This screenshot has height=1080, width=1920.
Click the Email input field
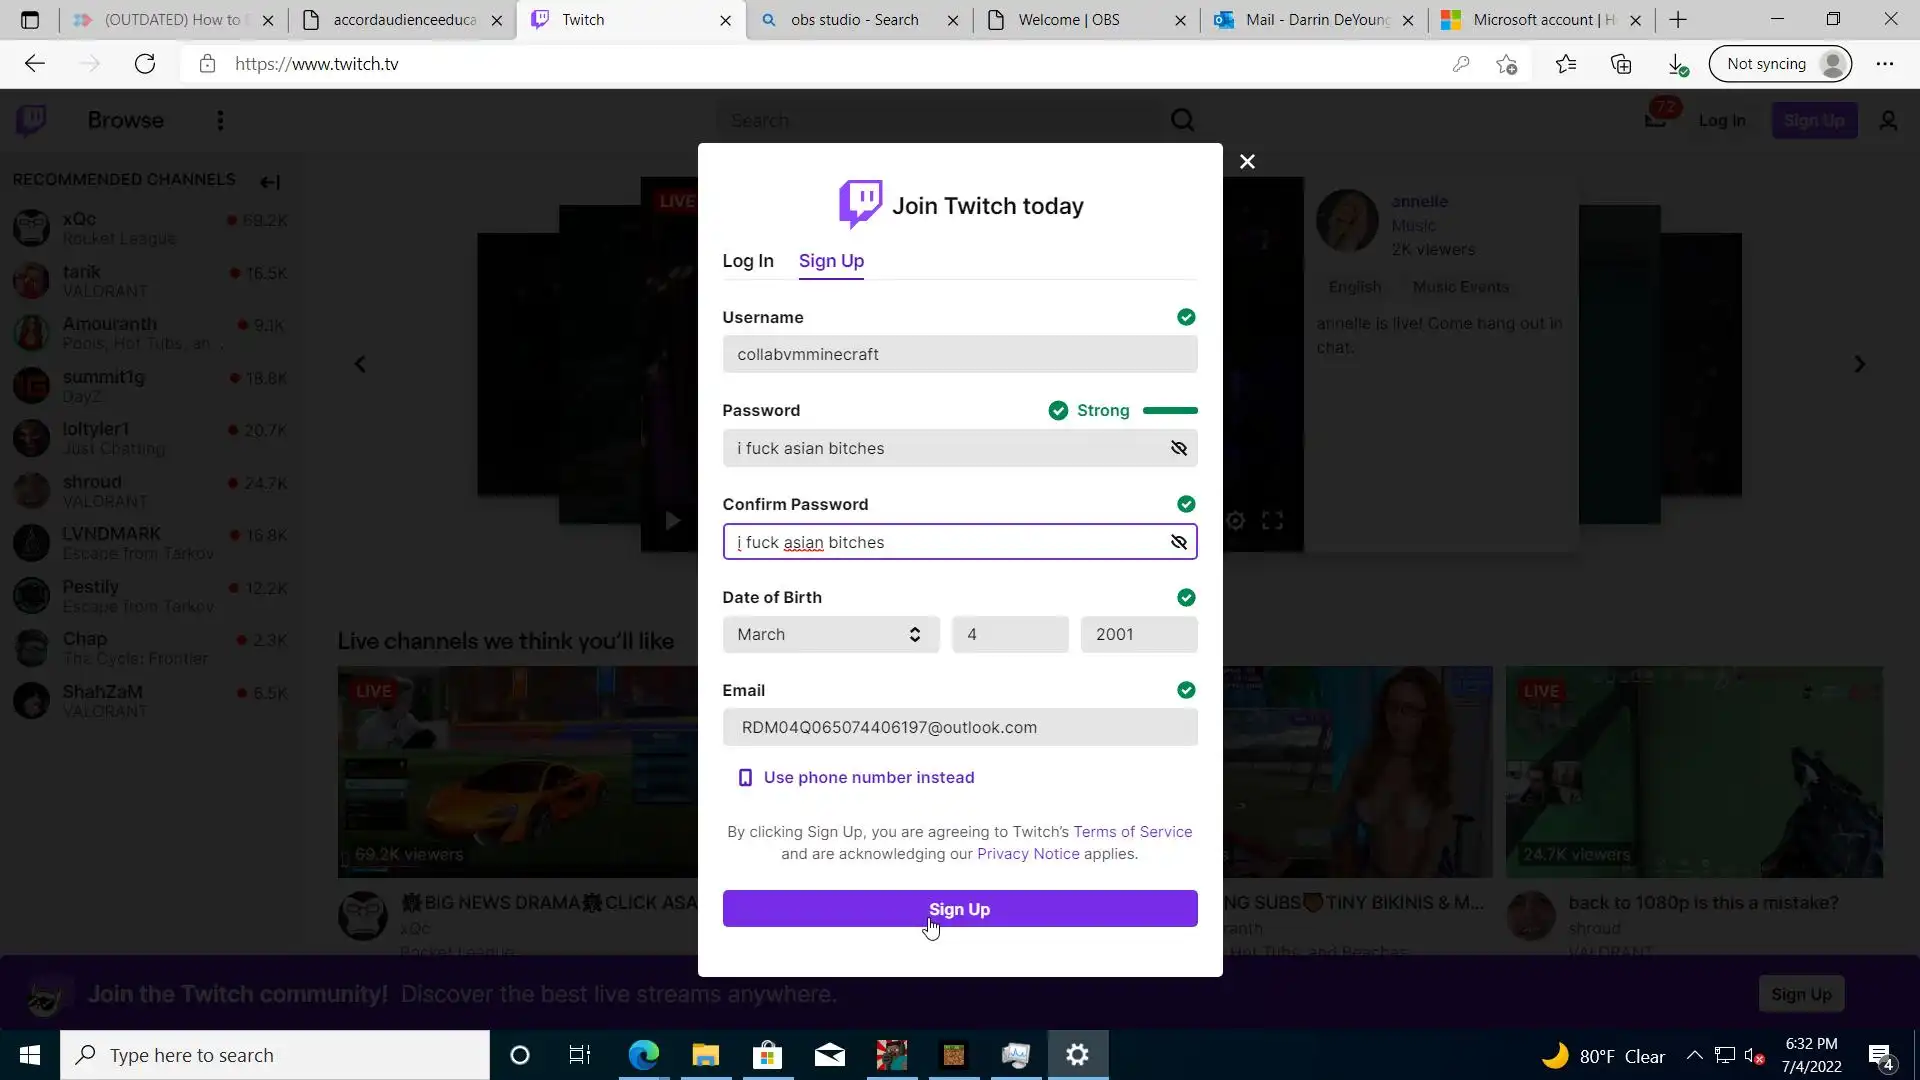coord(958,727)
